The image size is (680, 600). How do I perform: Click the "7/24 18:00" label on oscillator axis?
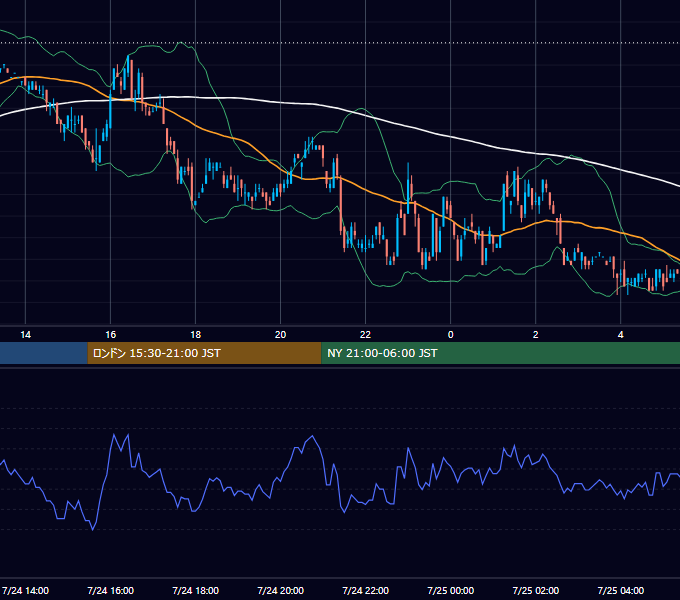point(196,590)
